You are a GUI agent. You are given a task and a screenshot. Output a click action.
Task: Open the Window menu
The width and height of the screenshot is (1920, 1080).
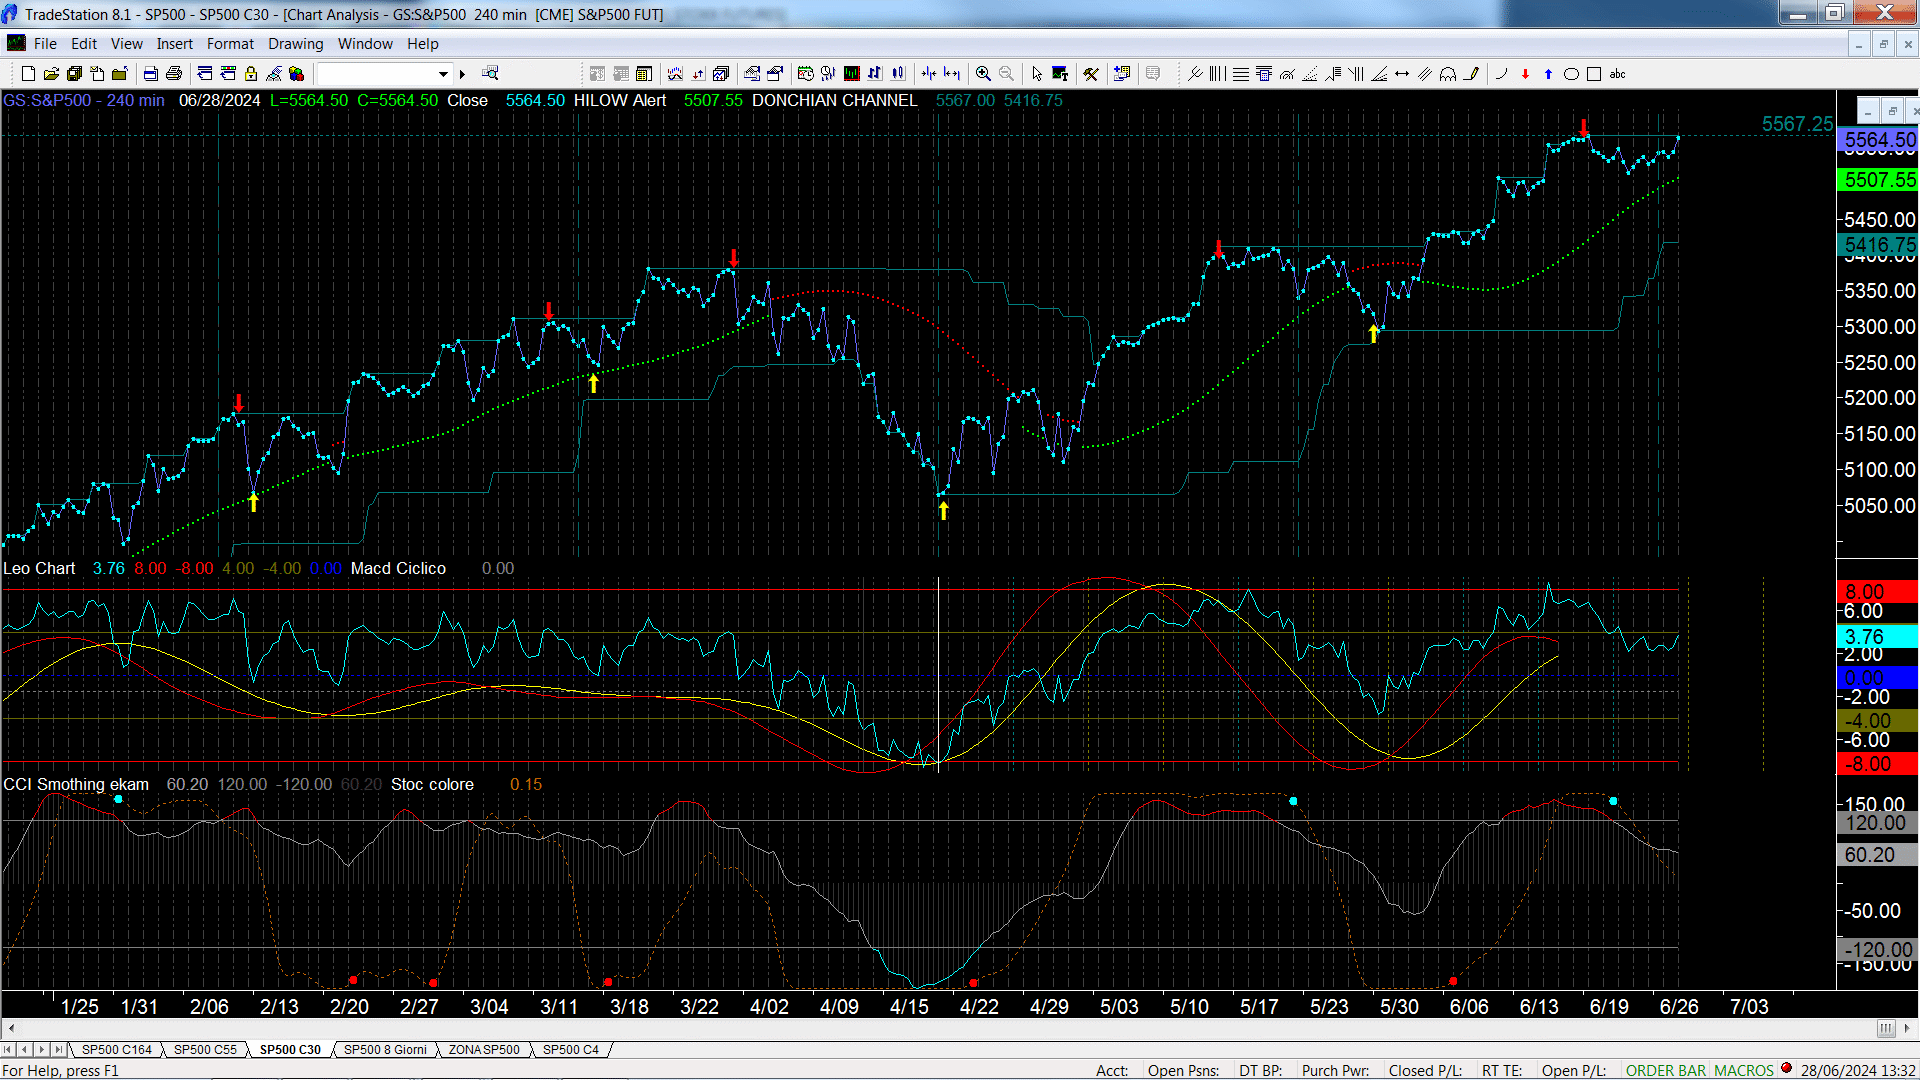pos(365,44)
